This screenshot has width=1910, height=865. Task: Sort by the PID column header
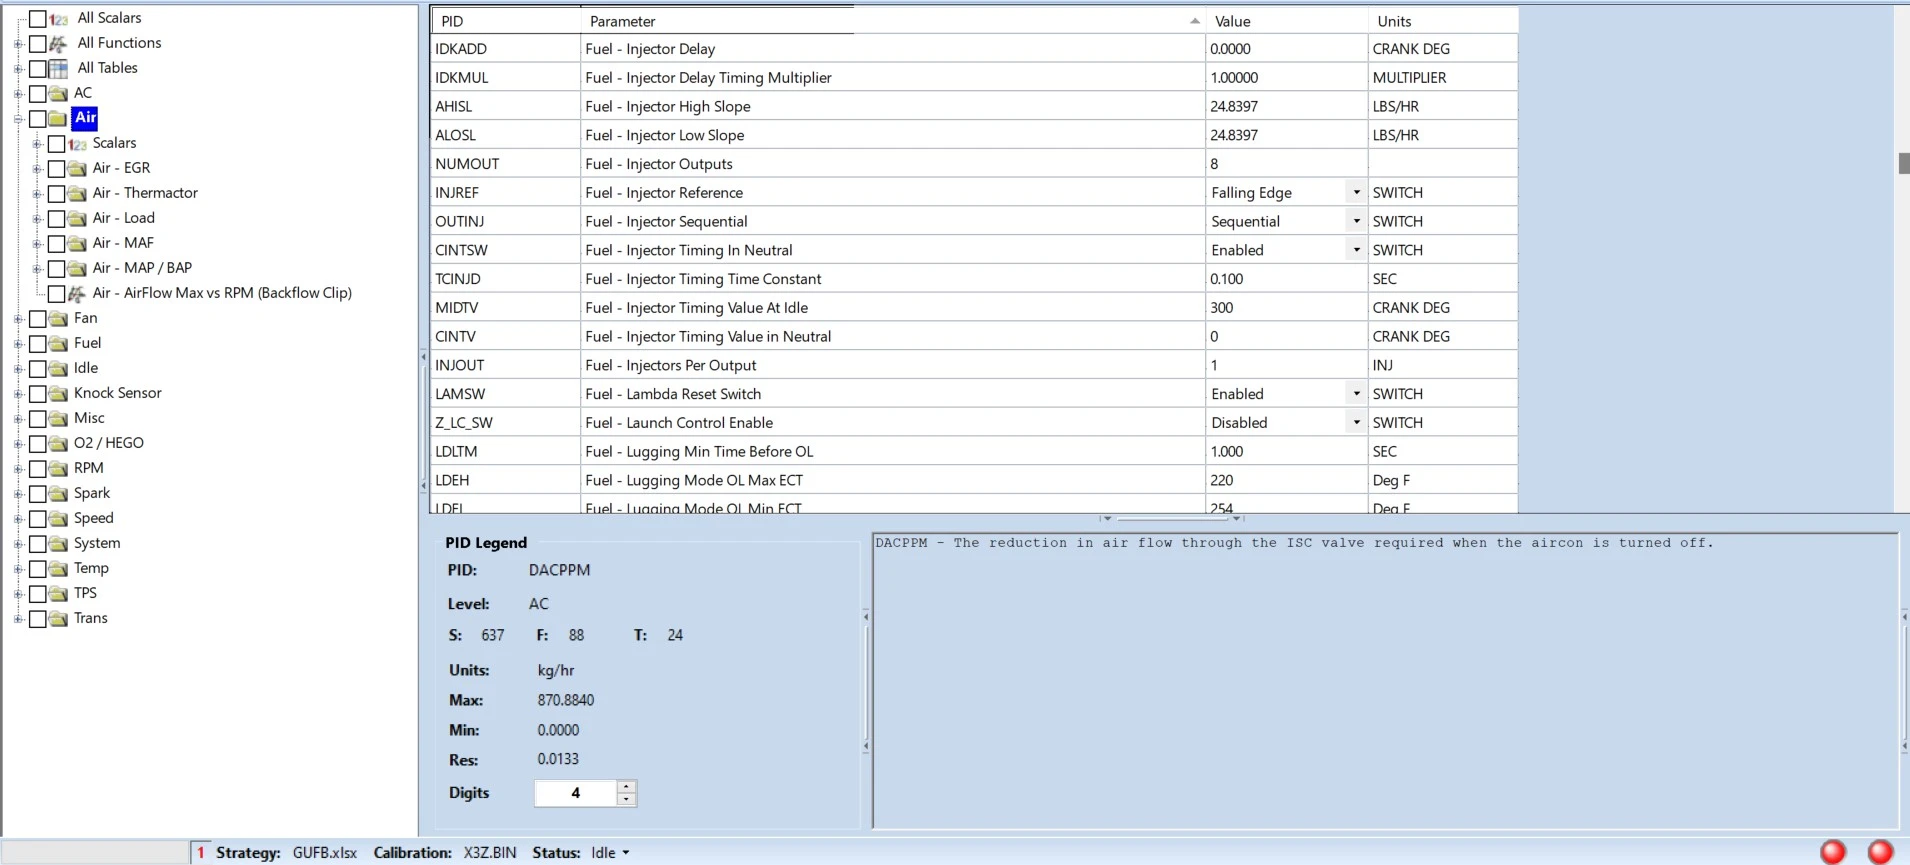[505, 21]
